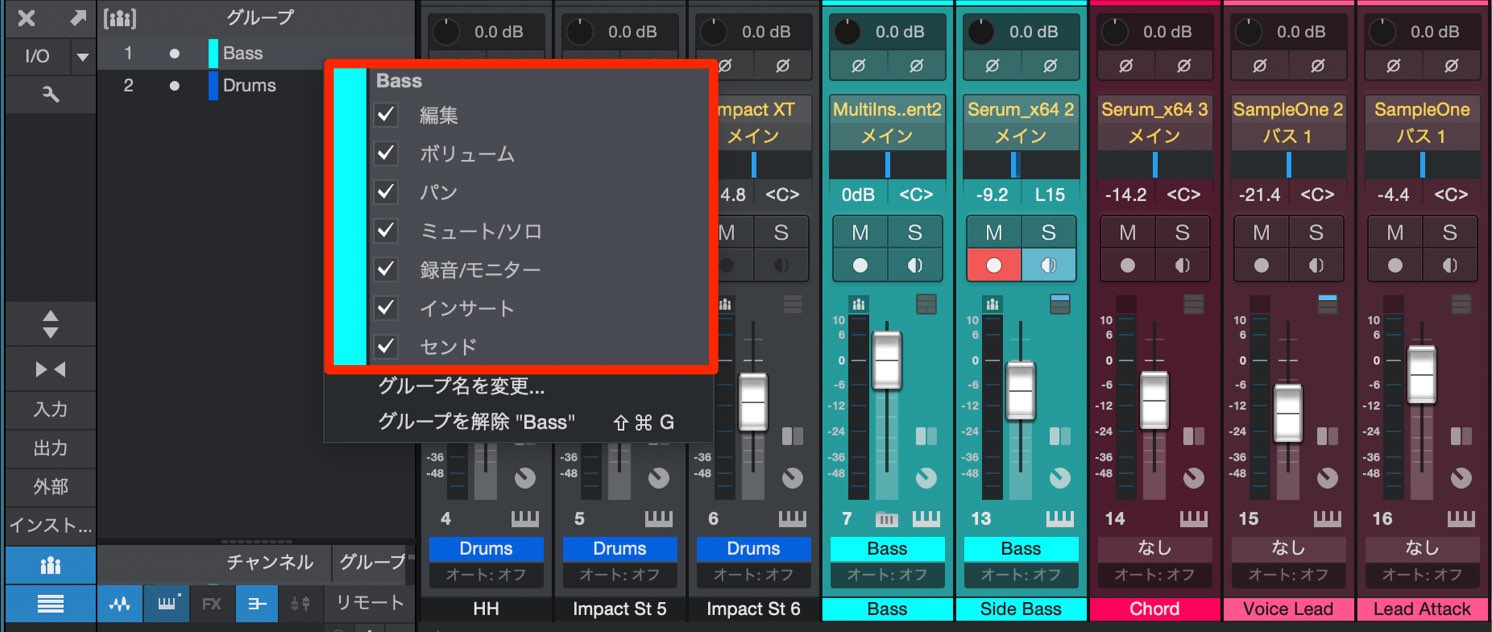Uncheck インサート in the Bass group menu

(386, 308)
